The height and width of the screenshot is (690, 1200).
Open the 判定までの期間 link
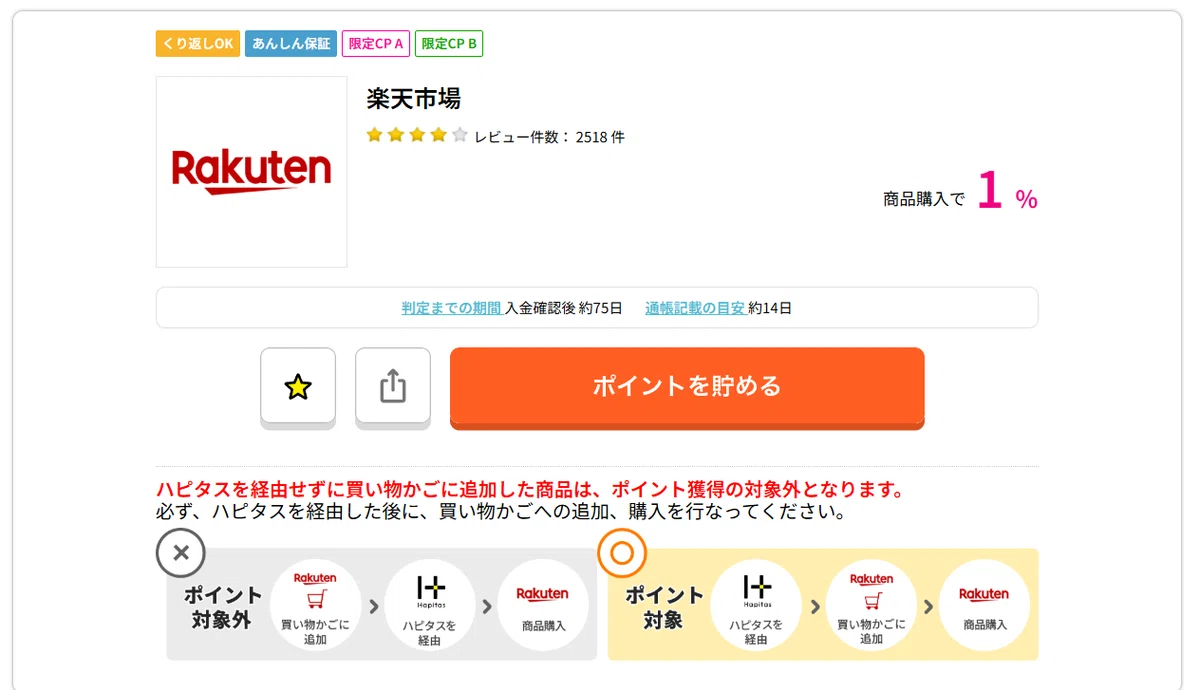452,308
